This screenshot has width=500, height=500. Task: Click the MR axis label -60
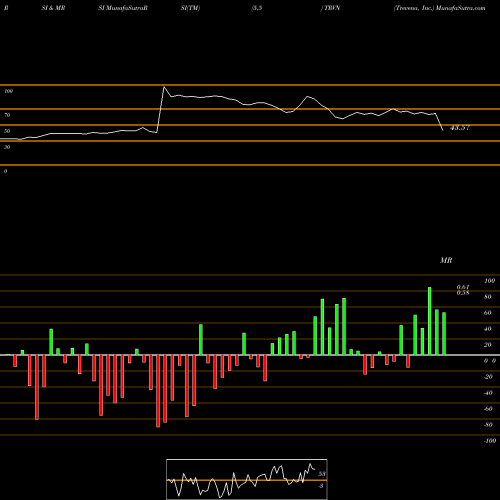pos(488,409)
